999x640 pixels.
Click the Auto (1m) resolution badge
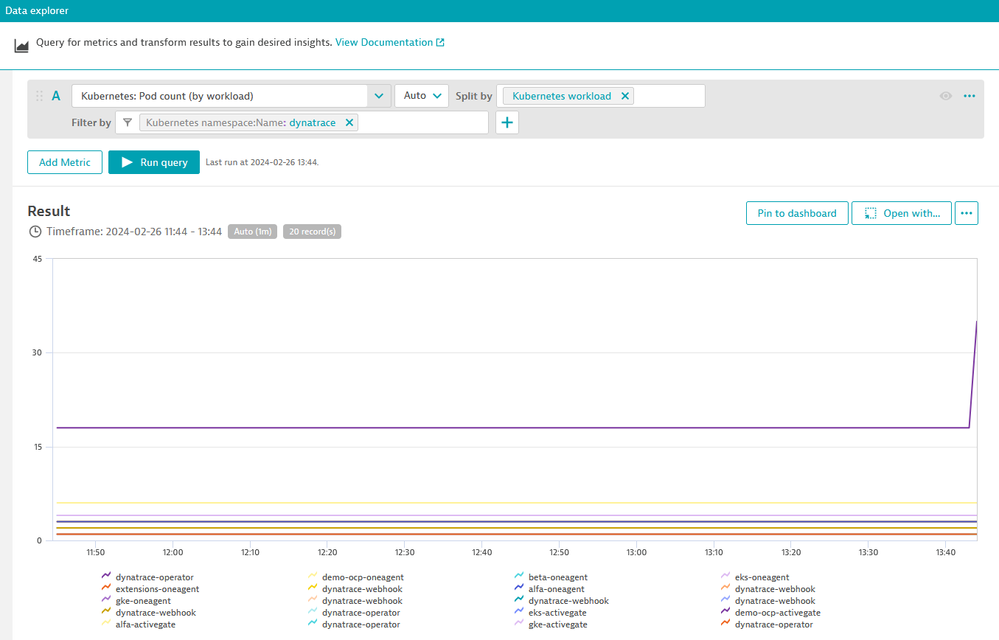[x=252, y=232]
